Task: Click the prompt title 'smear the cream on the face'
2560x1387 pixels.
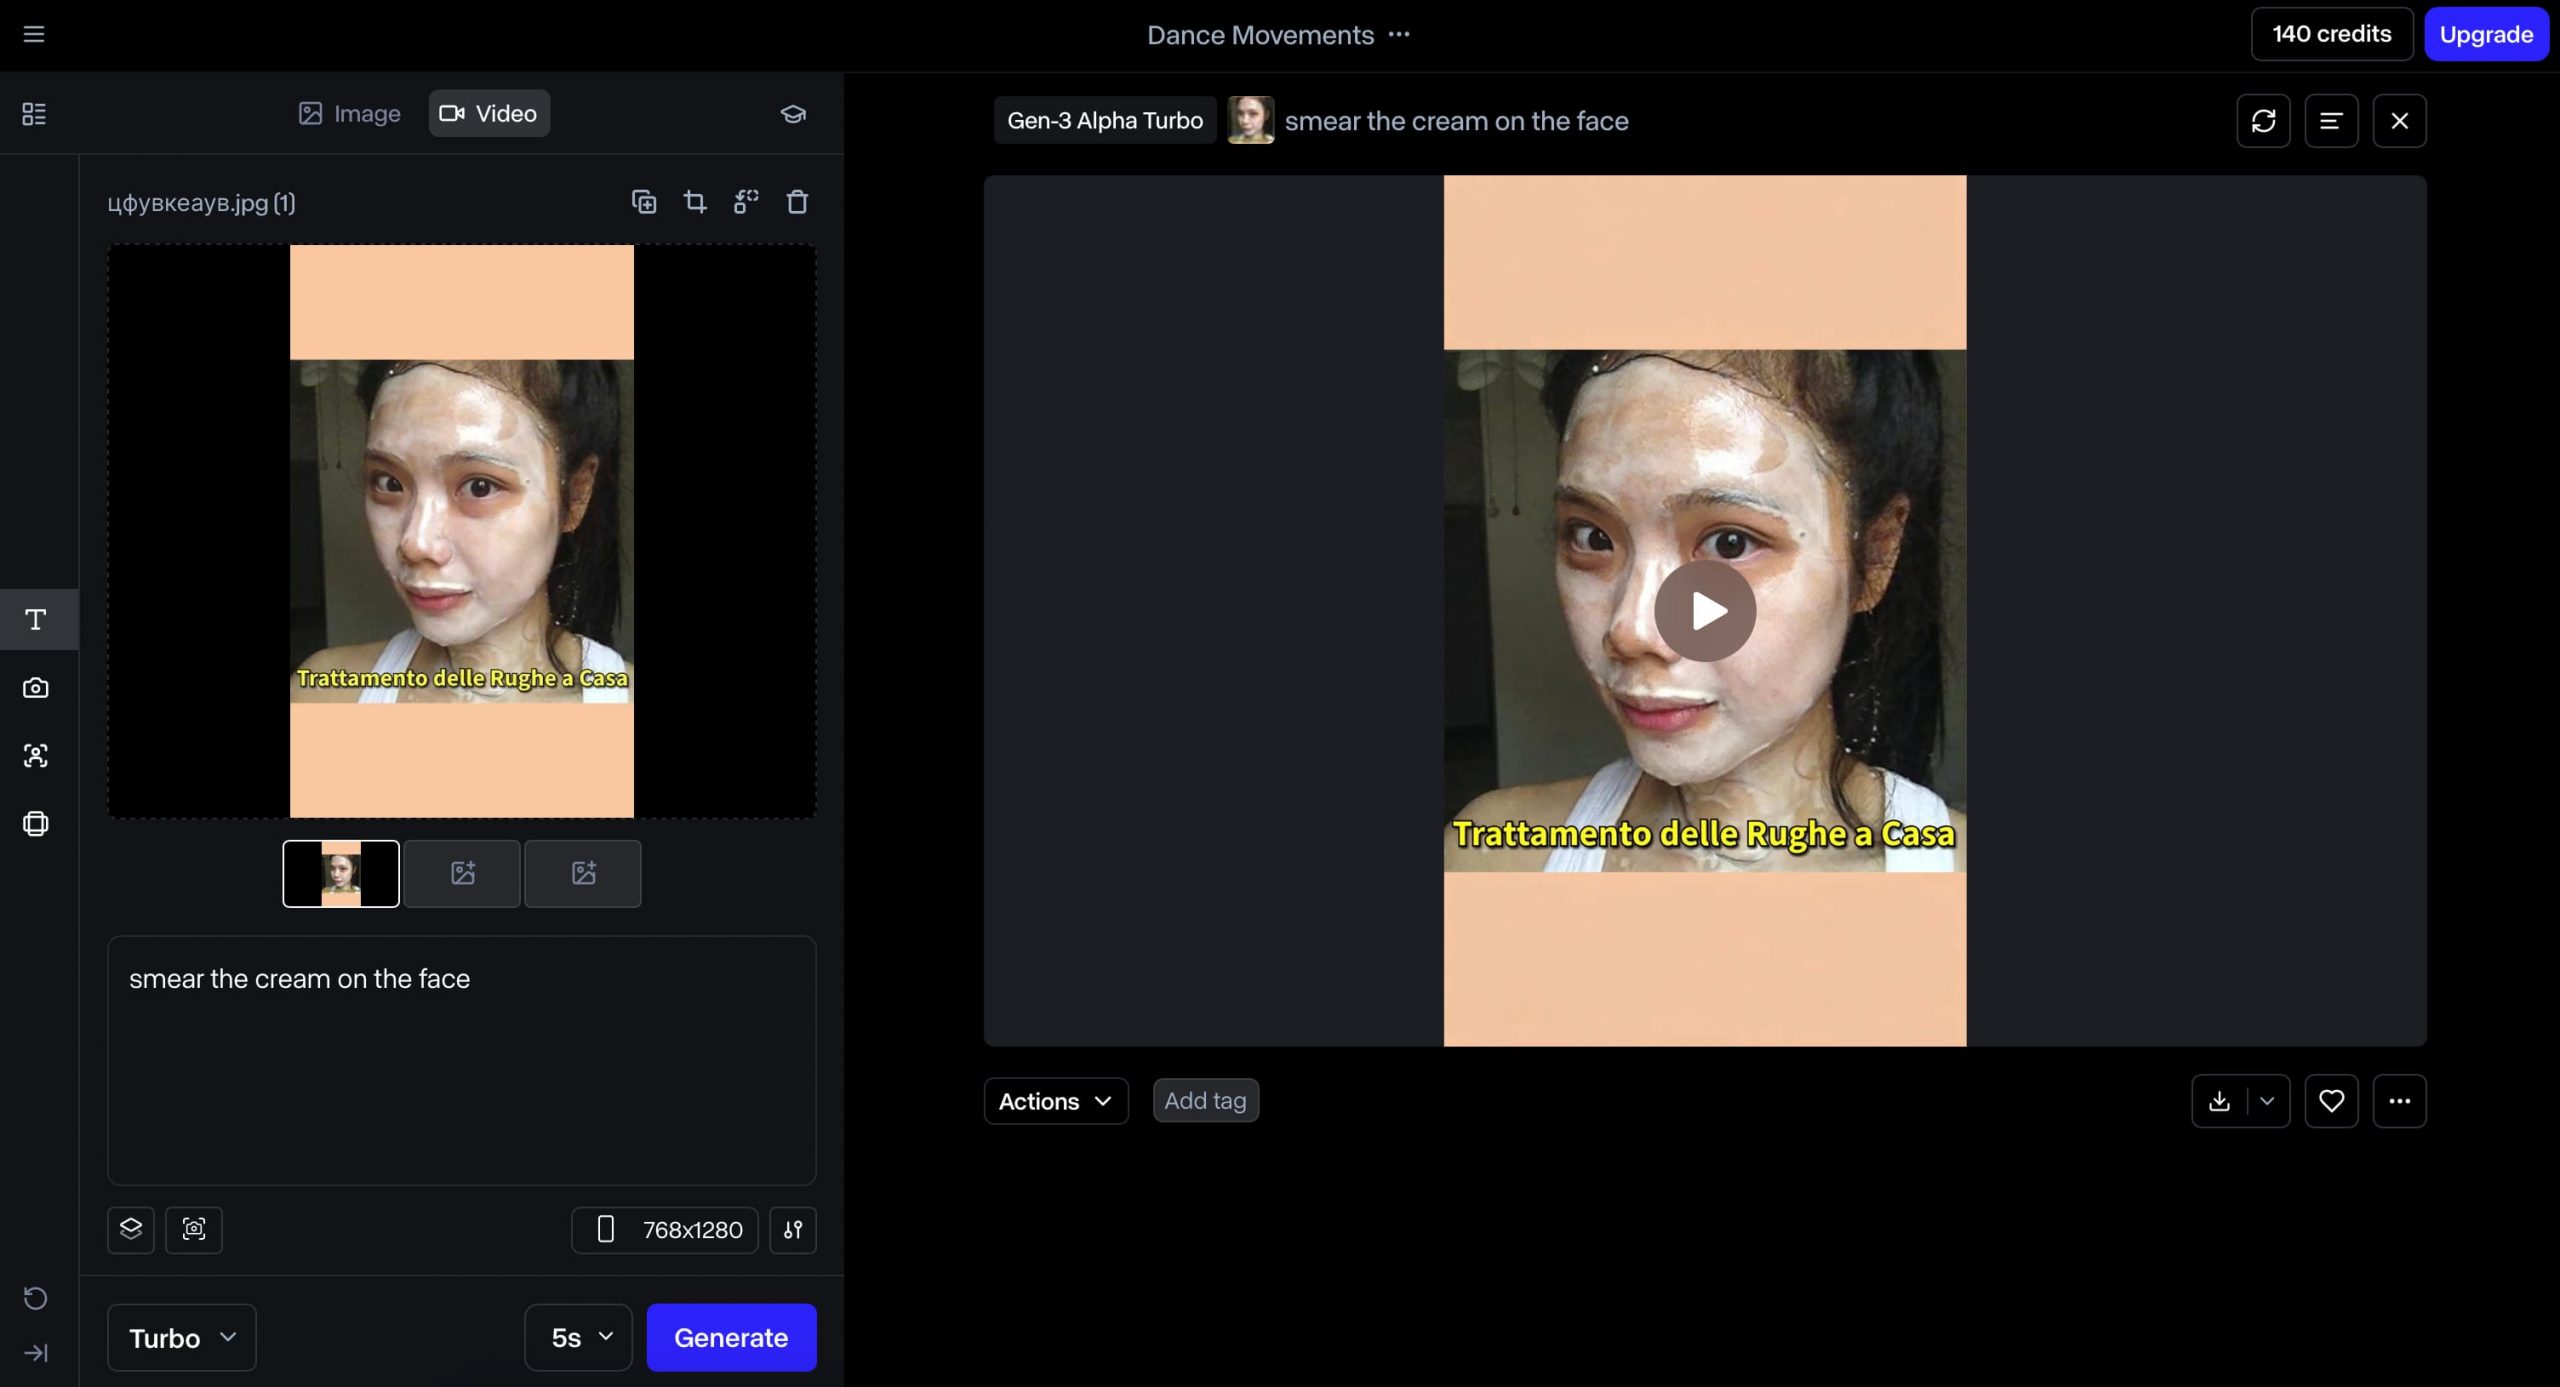Action: click(1456, 121)
